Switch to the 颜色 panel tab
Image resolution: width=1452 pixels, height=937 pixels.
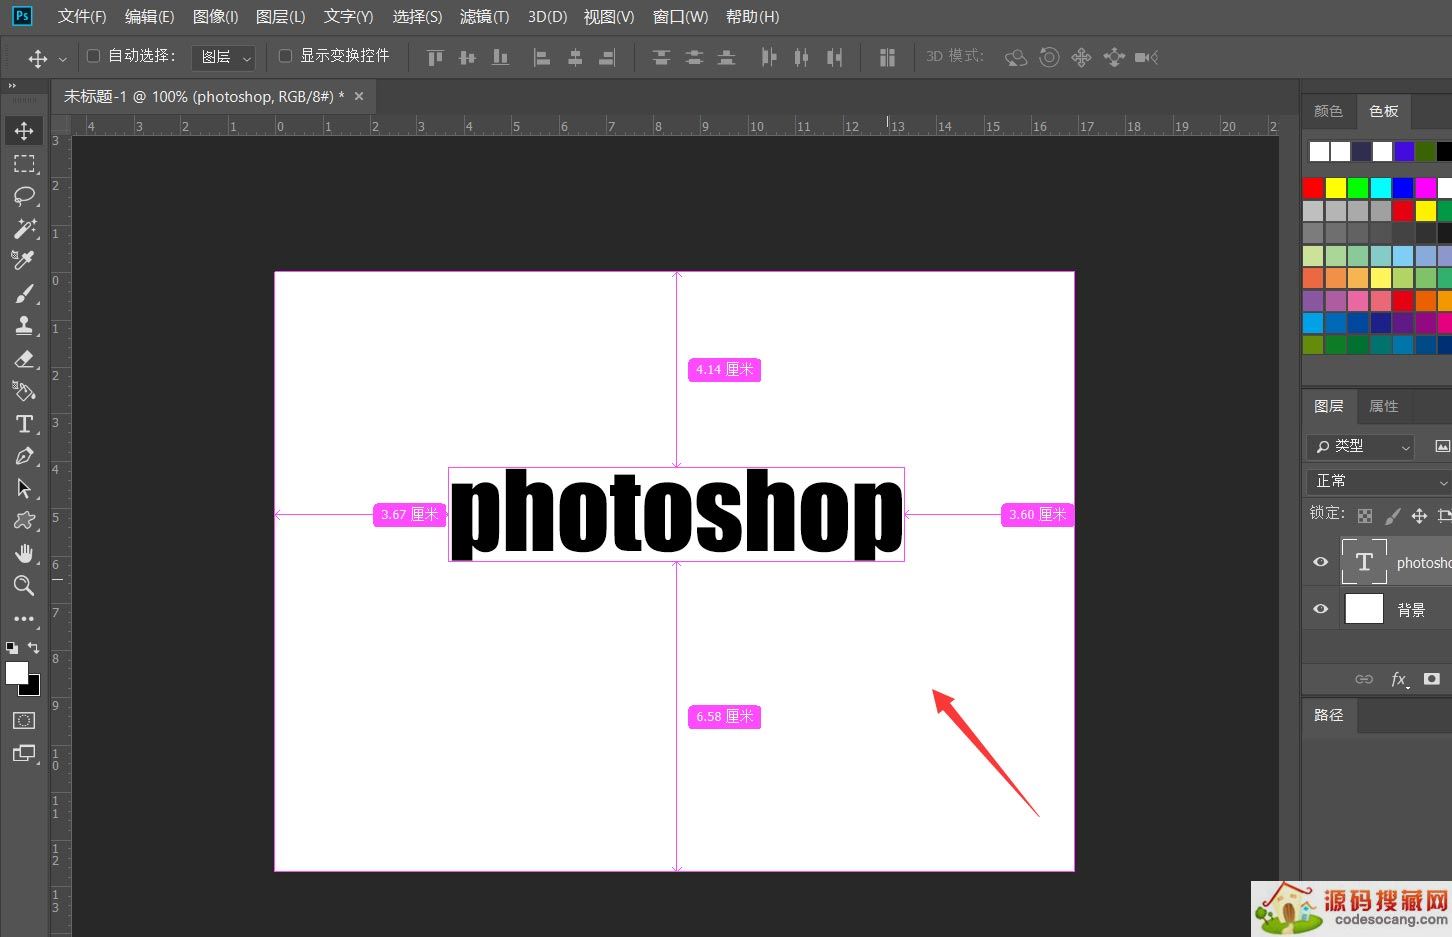pos(1328,111)
